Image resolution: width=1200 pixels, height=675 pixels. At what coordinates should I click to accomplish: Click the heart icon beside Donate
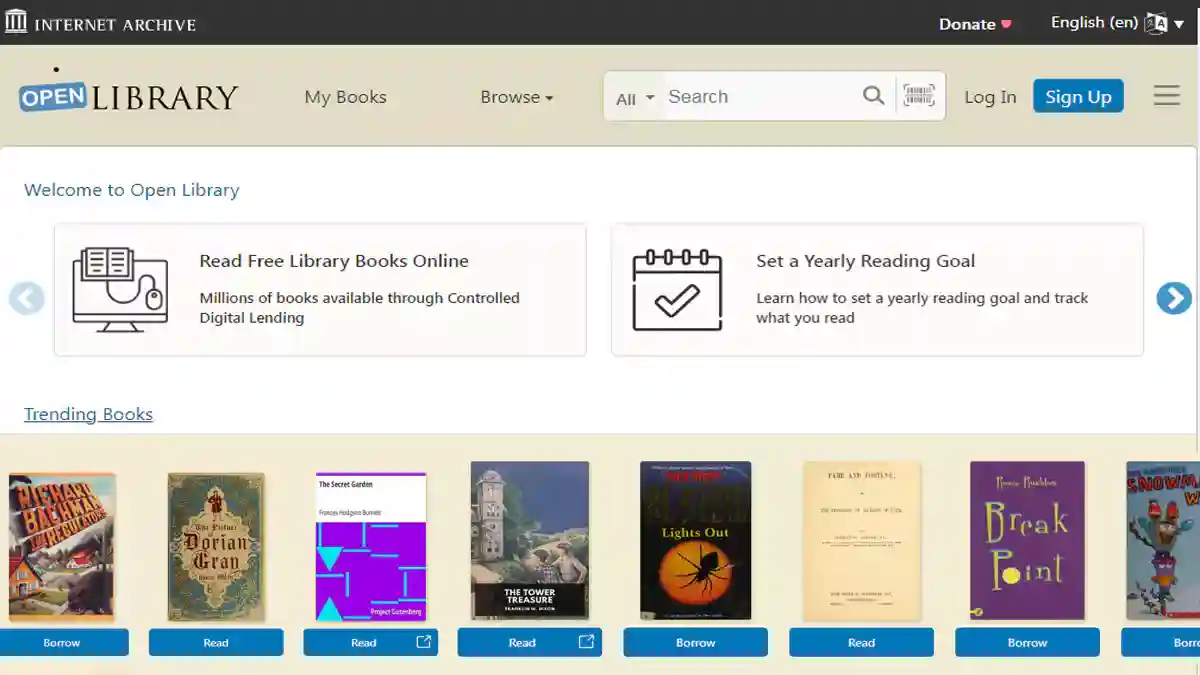click(x=1004, y=22)
